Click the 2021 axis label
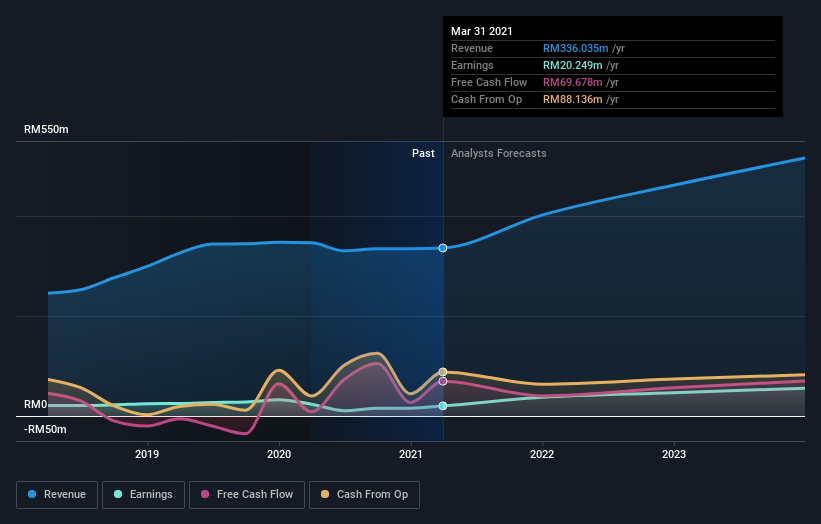The image size is (821, 524). [x=411, y=454]
